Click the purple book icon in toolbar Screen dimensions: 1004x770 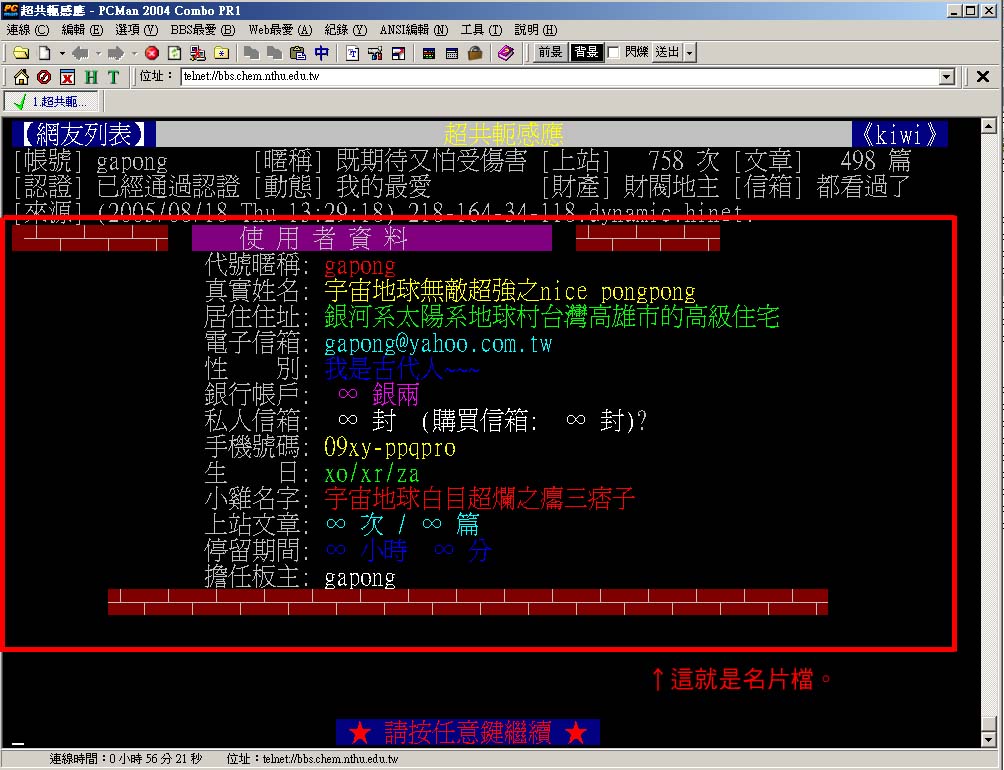(x=505, y=53)
